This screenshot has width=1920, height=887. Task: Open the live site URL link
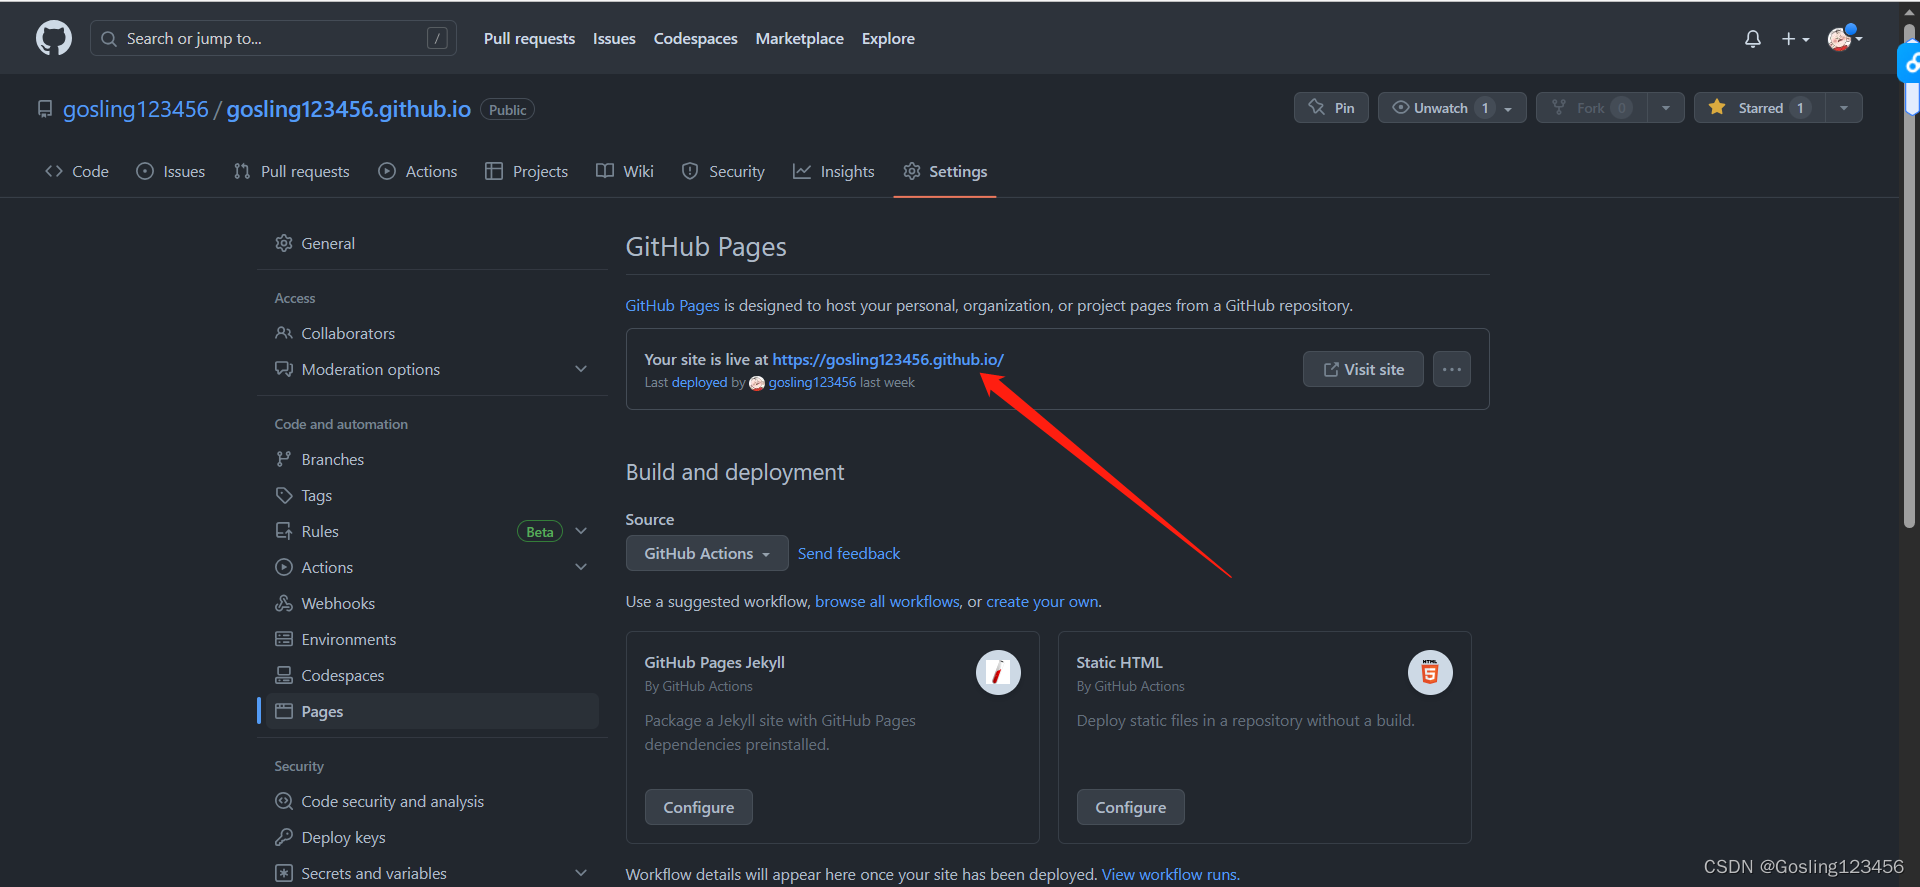[x=888, y=359]
